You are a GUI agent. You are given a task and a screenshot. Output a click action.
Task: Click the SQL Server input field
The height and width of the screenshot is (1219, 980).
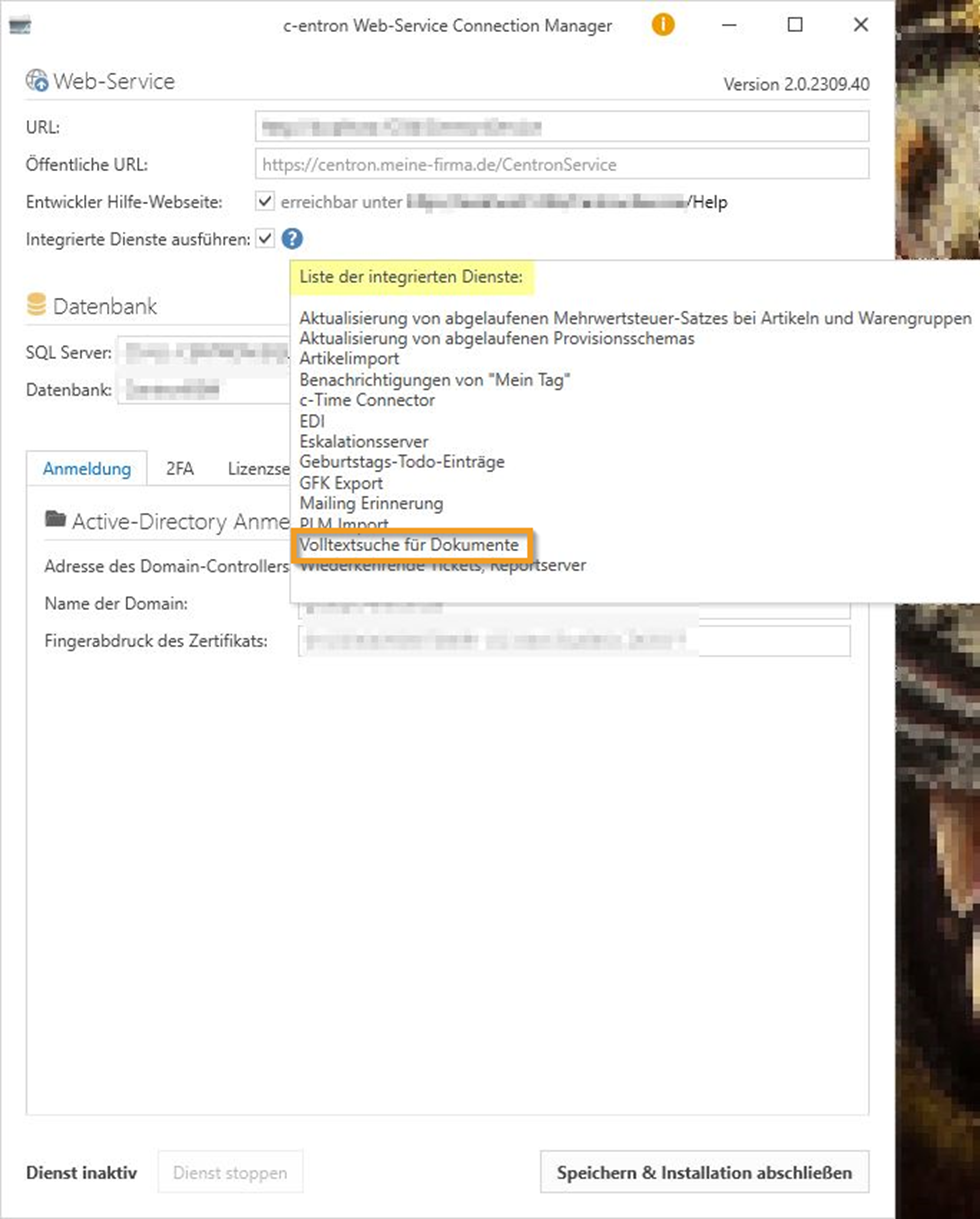pos(200,352)
